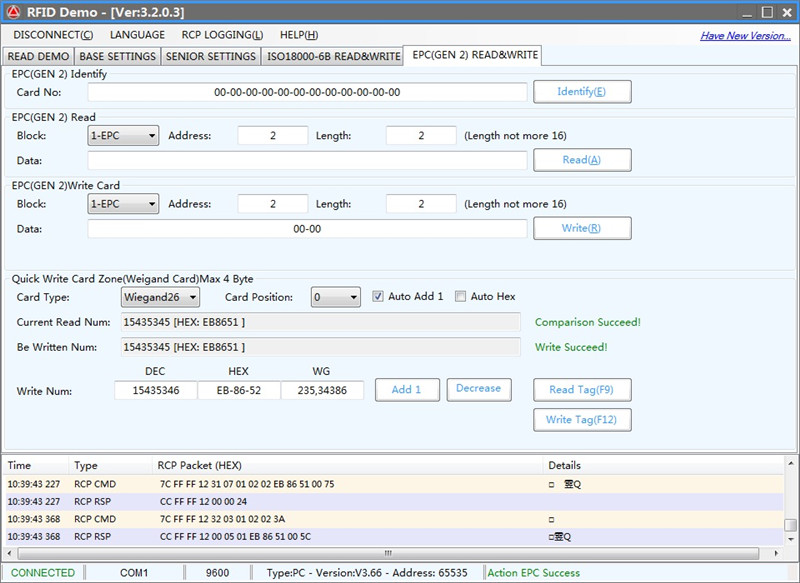
Task: Open the DISCONNECT menu
Action: click(53, 35)
